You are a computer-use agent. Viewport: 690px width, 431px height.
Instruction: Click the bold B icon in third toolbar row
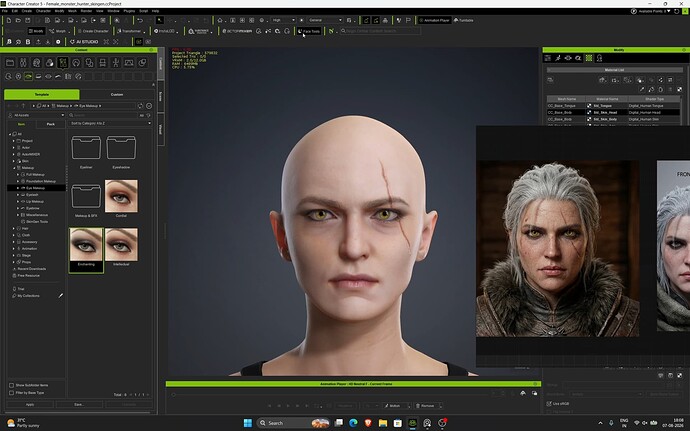(x=28, y=42)
